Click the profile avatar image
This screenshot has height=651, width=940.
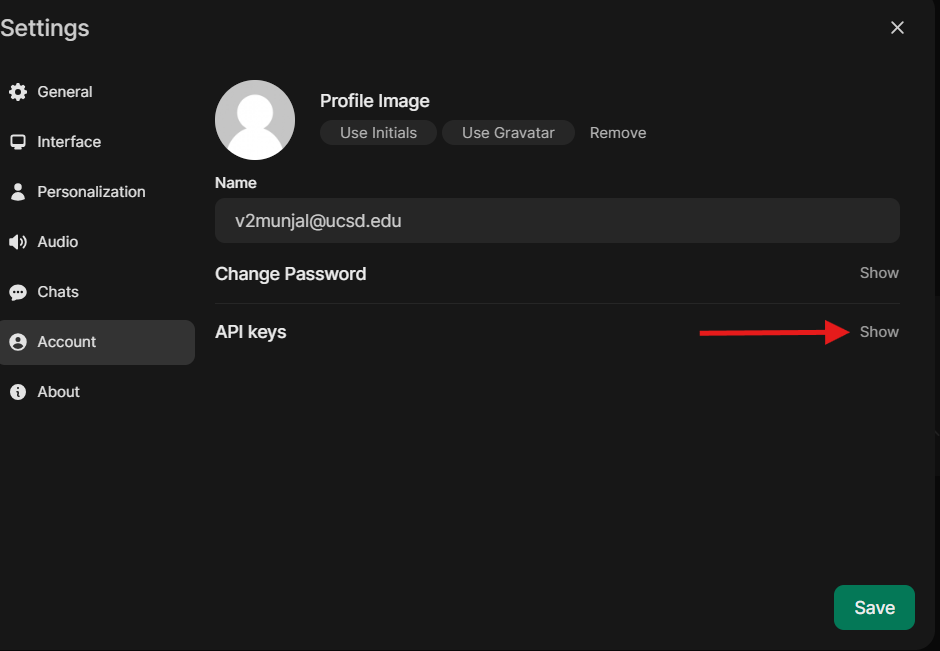[255, 120]
